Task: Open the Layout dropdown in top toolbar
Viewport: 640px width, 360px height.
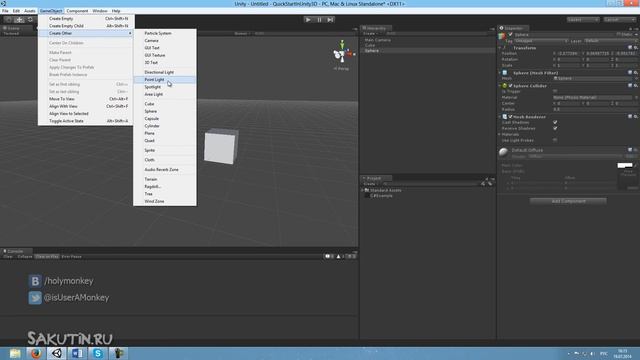Action: pyautogui.click(x=620, y=20)
